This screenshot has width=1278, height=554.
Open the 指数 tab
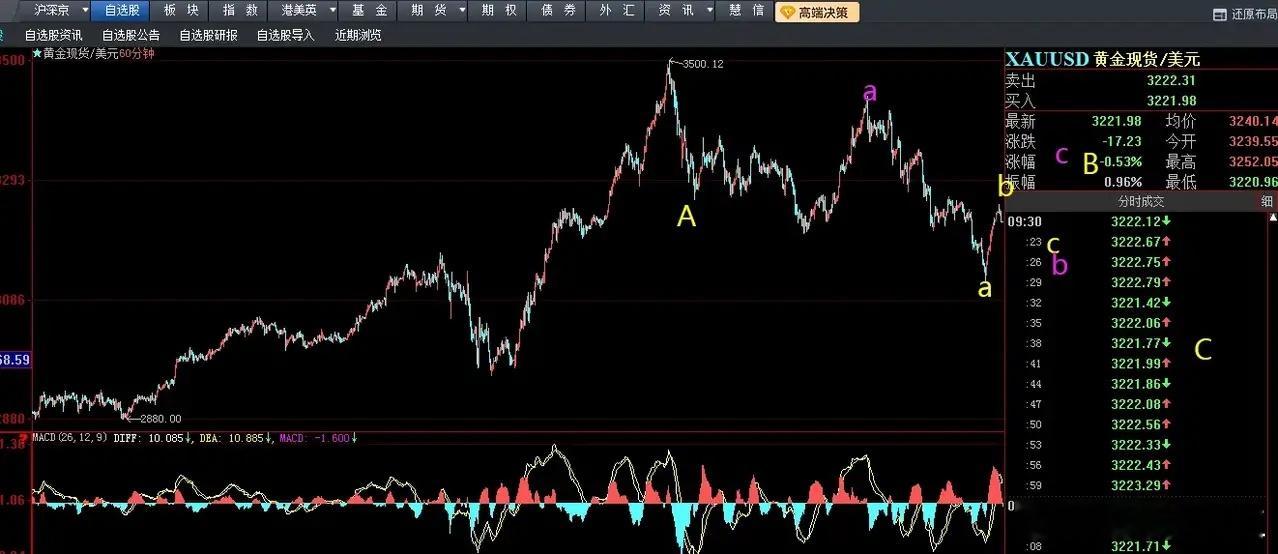click(x=241, y=11)
